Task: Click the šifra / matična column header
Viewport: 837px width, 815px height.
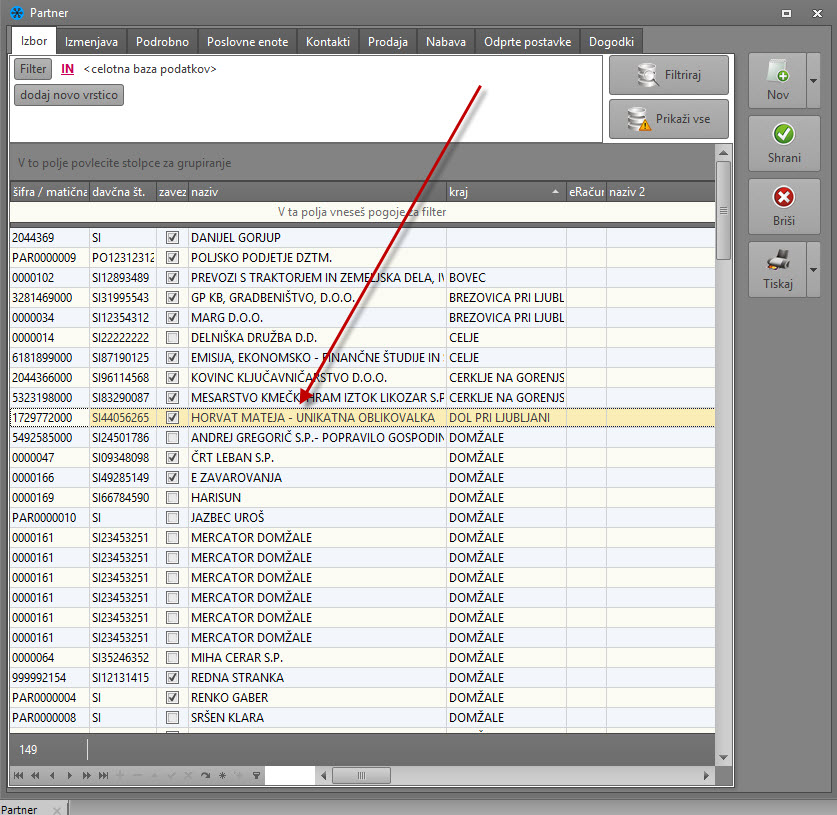Action: pyautogui.click(x=50, y=192)
